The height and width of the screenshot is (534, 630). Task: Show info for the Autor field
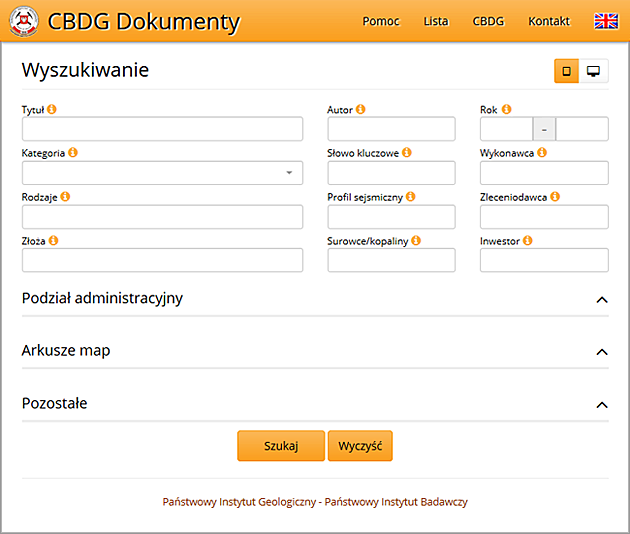pyautogui.click(x=360, y=109)
